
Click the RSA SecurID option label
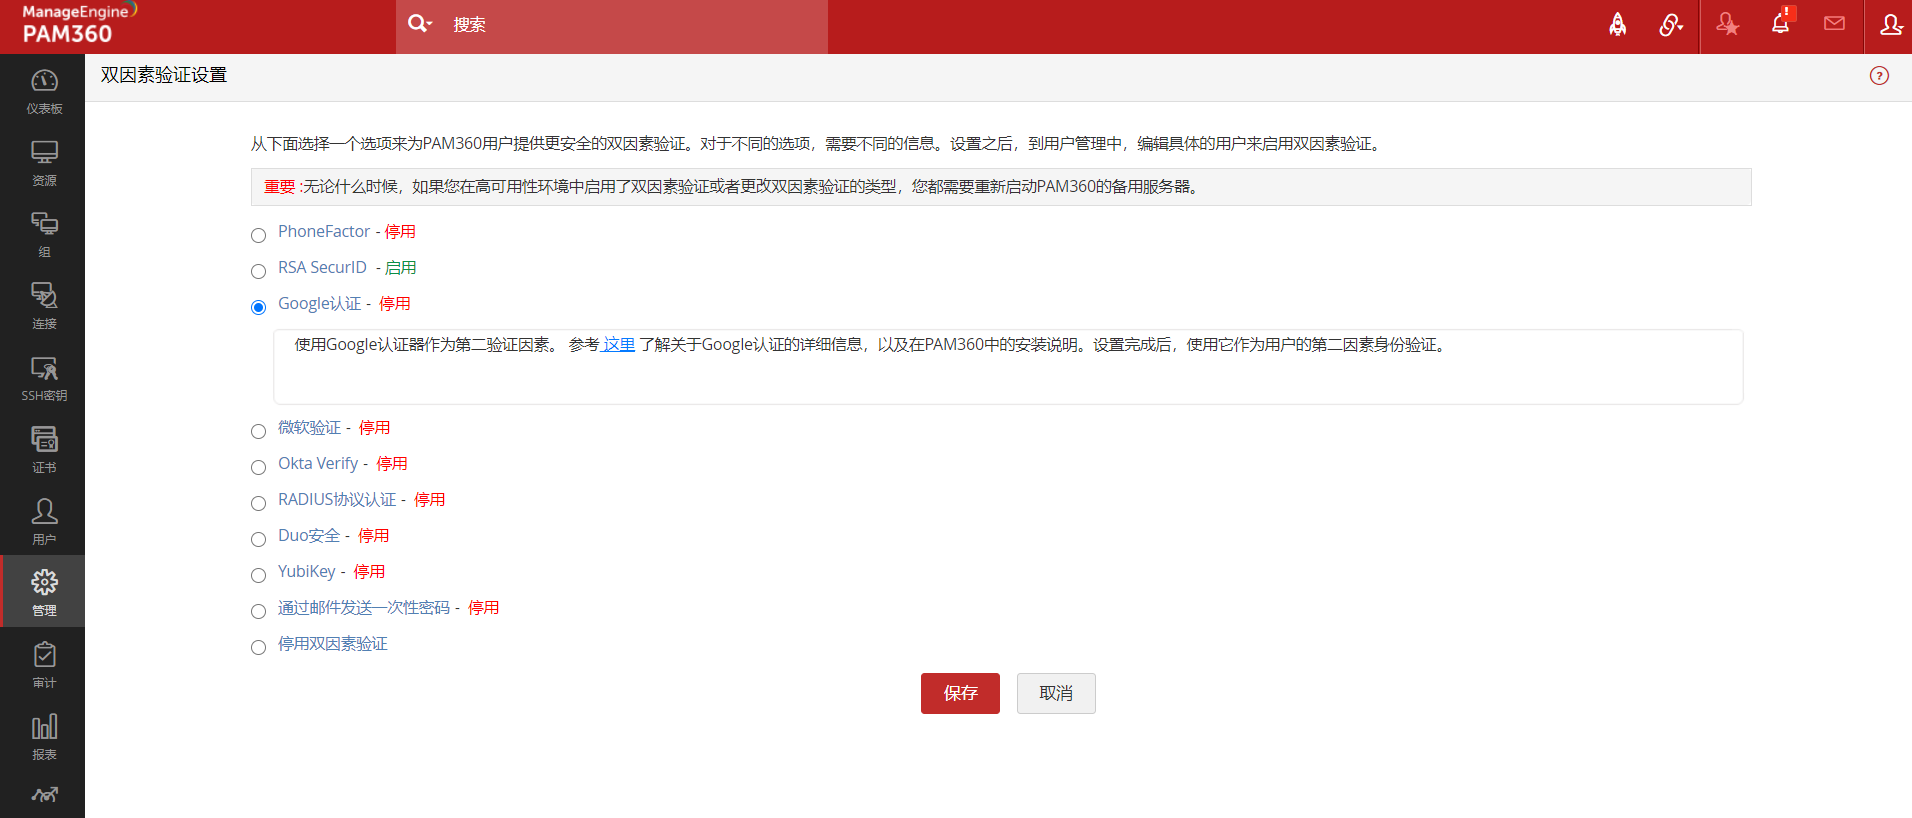coord(322,268)
